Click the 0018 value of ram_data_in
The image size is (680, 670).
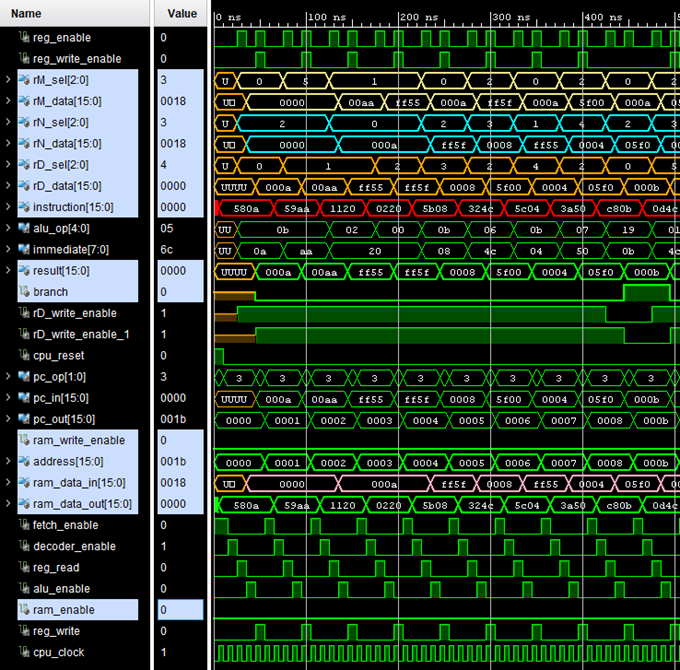(x=173, y=483)
